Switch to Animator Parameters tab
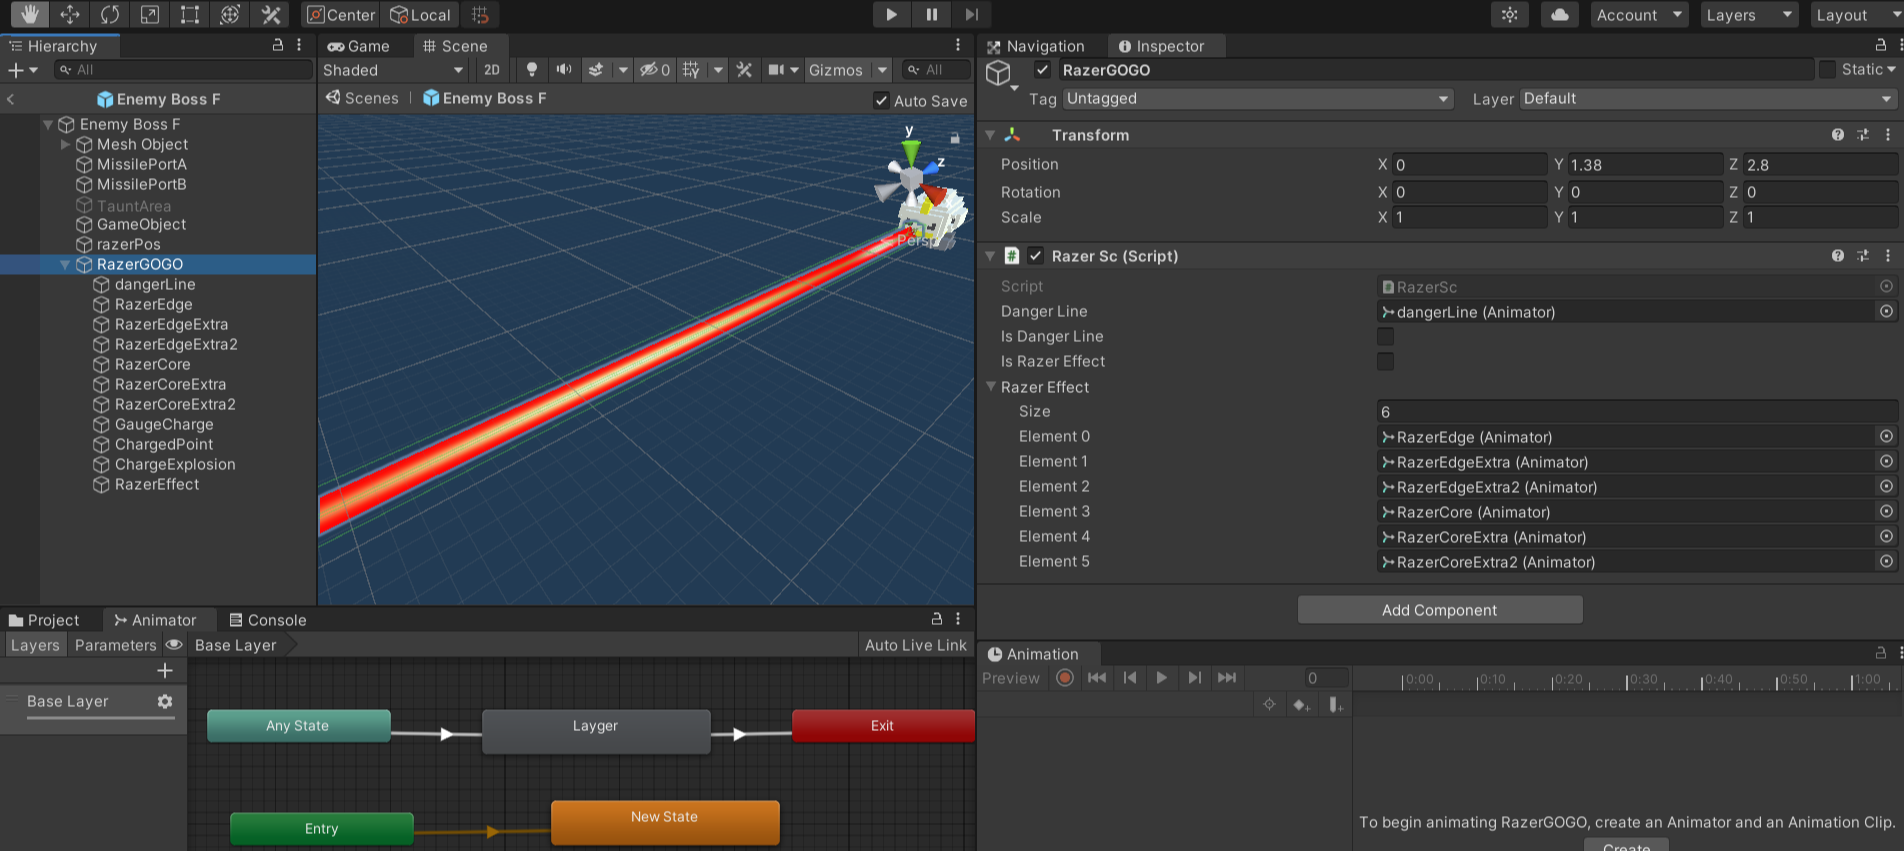This screenshot has width=1904, height=851. coord(115,645)
